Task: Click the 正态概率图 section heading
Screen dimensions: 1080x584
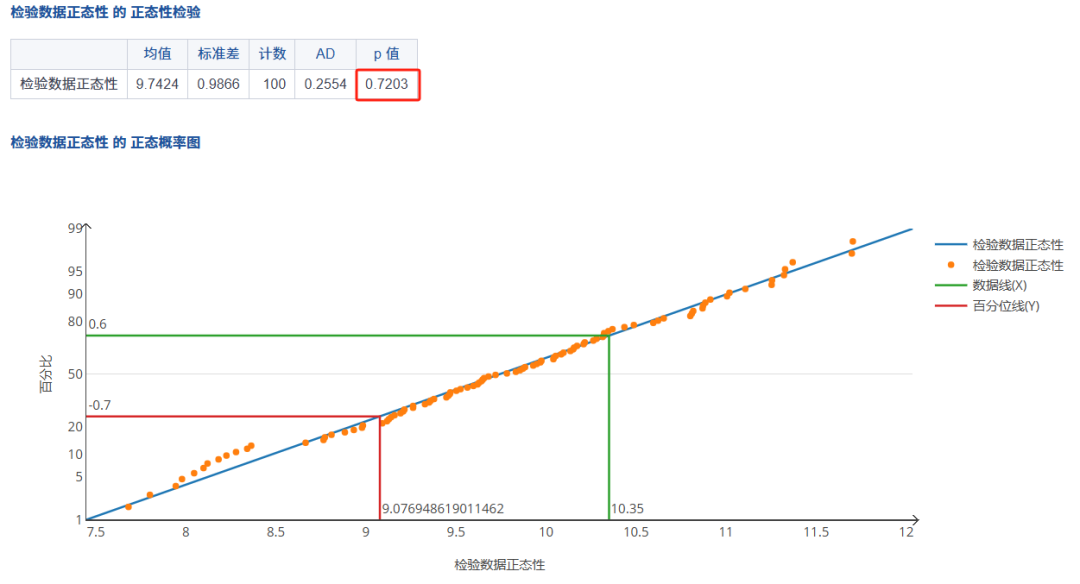Action: coord(105,143)
